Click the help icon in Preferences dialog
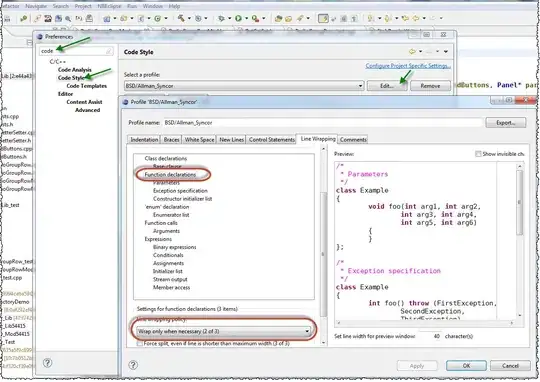 click(48, 363)
